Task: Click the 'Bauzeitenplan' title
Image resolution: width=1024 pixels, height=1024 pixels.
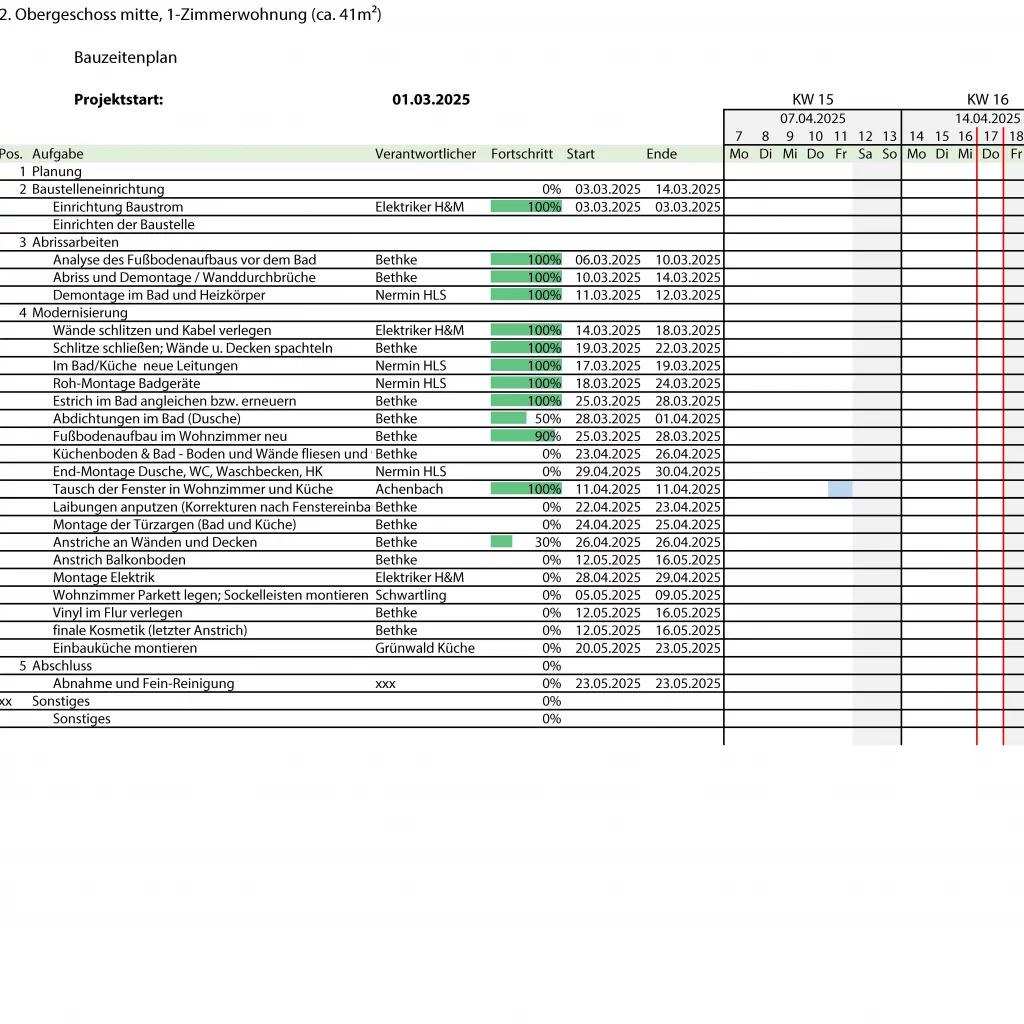Action: pyautogui.click(x=125, y=58)
